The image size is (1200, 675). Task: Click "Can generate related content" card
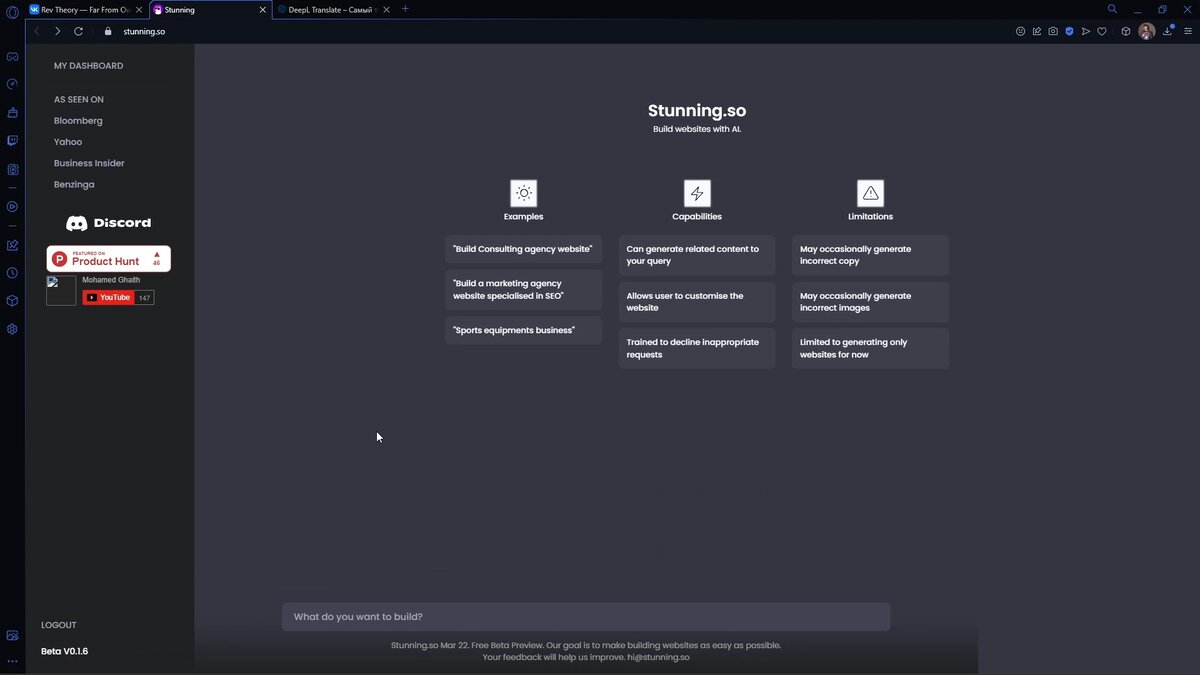click(x=697, y=255)
